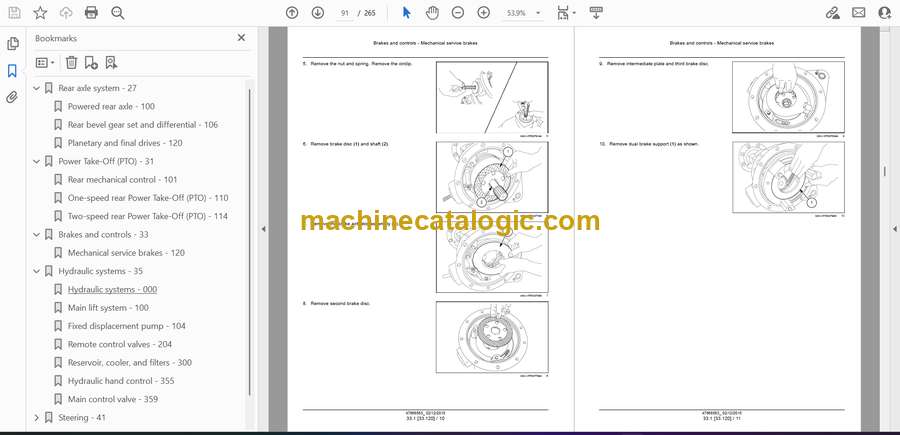The width and height of the screenshot is (900, 435).
Task: Open the Find text magnifier tool
Action: (x=118, y=13)
